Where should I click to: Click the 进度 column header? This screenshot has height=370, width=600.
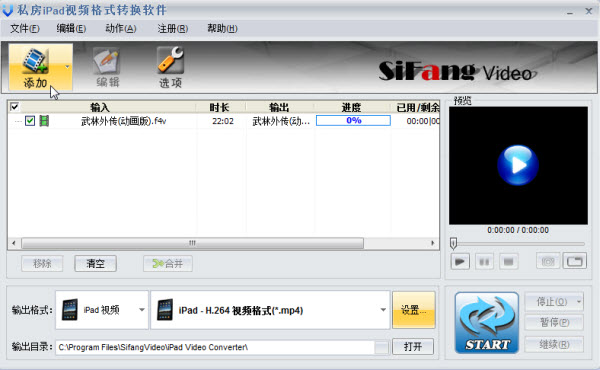[x=351, y=108]
